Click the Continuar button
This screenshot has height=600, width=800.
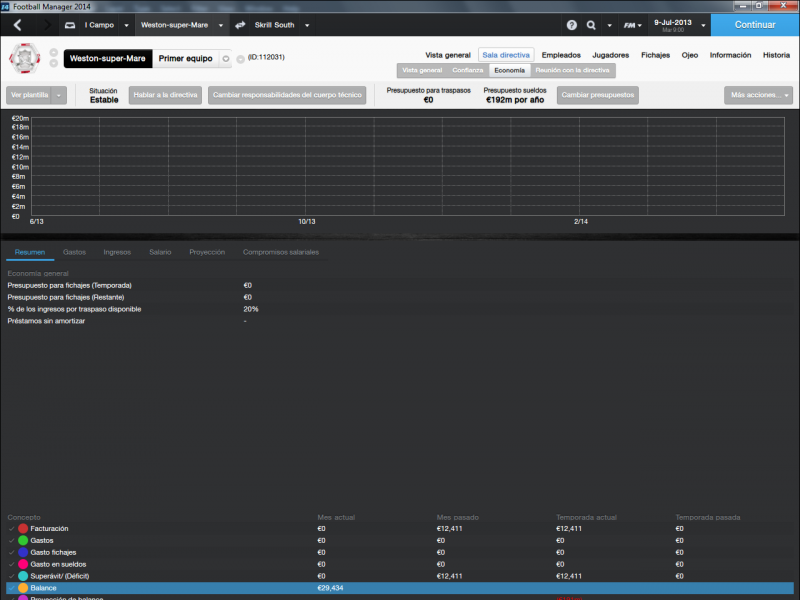(x=755, y=25)
